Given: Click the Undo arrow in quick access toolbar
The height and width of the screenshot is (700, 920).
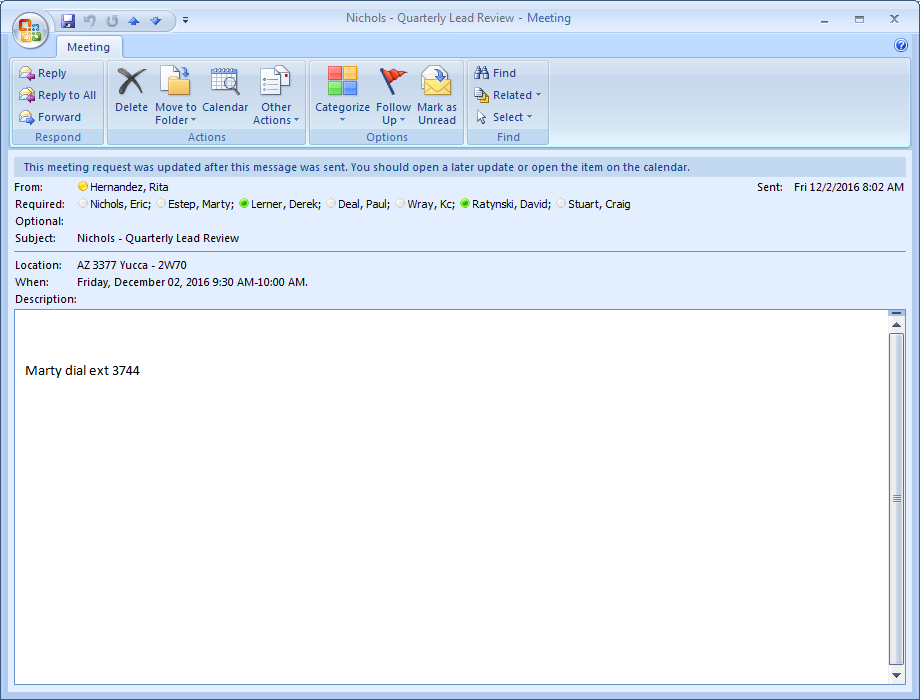Looking at the screenshot, I should [90, 21].
